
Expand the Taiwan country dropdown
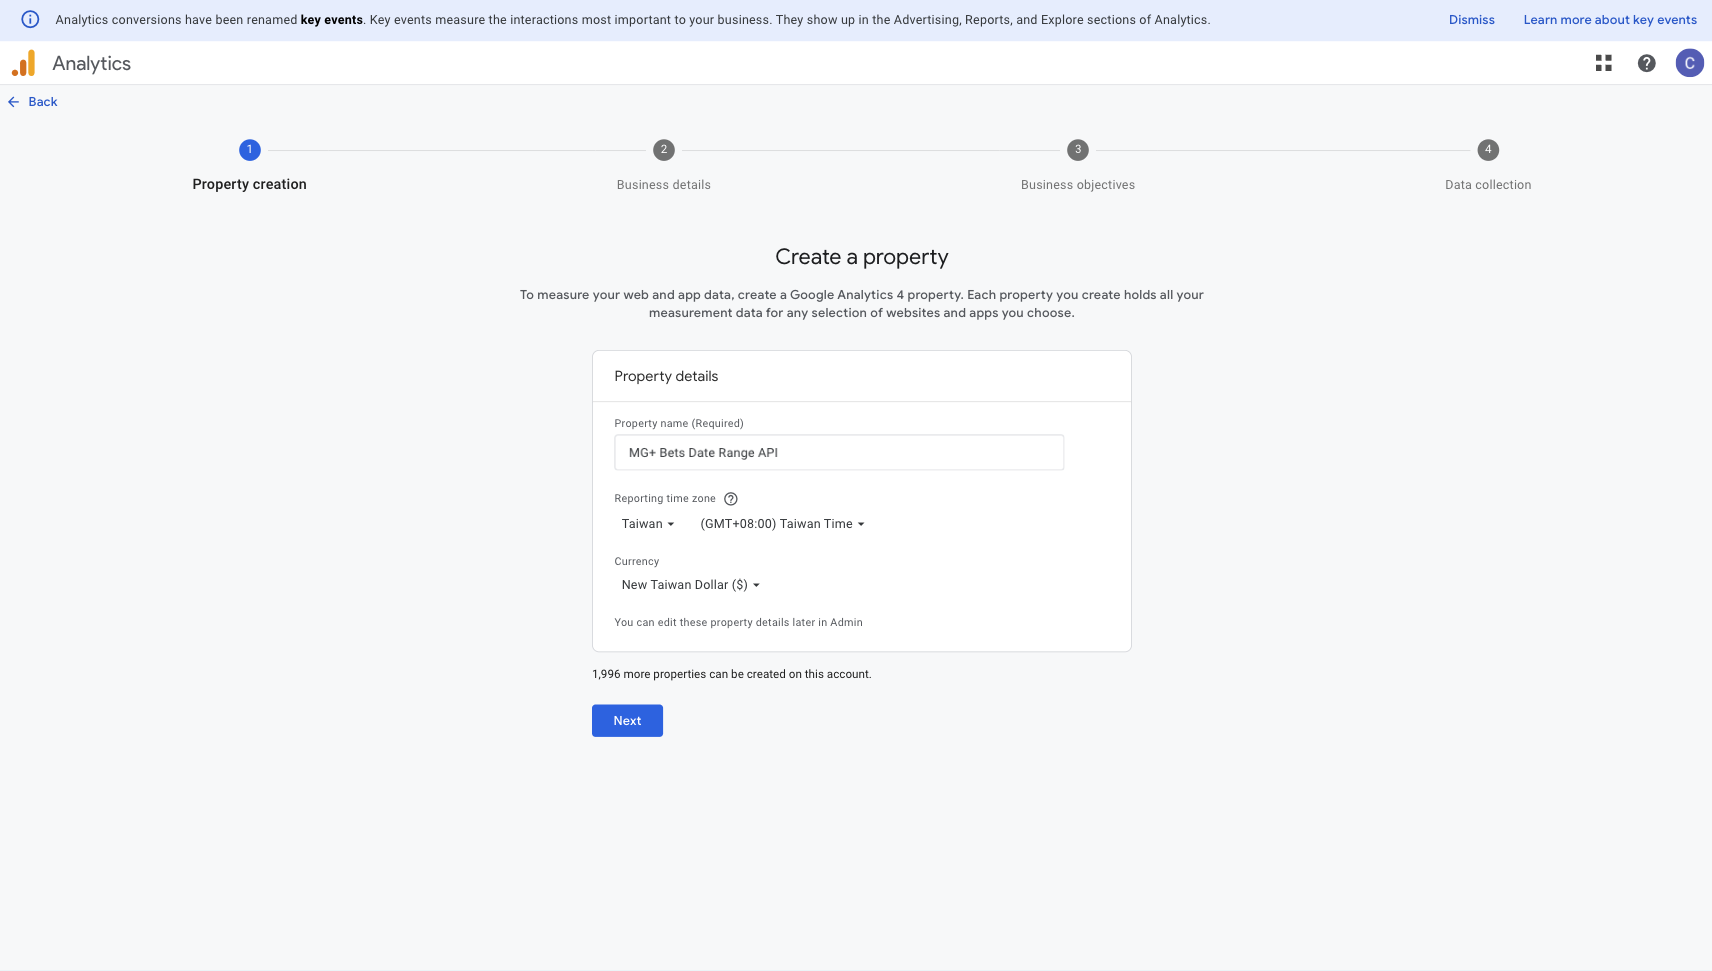(x=648, y=524)
